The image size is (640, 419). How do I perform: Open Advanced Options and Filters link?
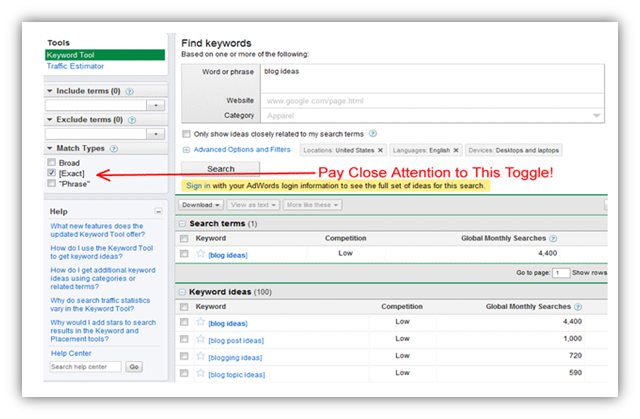242,150
